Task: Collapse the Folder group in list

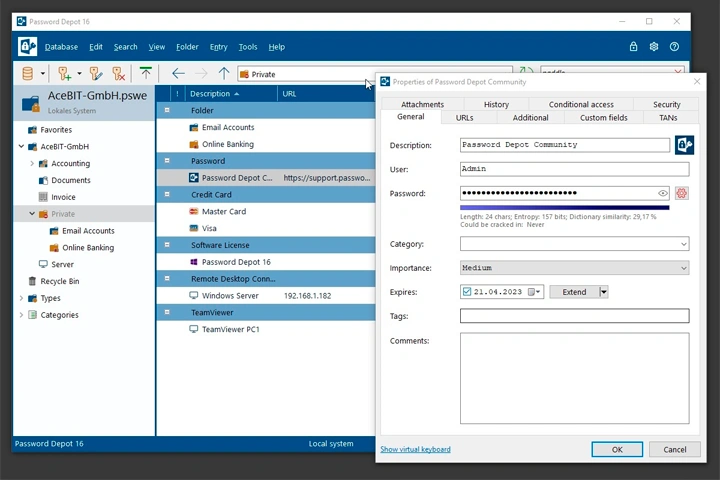Action: tap(167, 110)
